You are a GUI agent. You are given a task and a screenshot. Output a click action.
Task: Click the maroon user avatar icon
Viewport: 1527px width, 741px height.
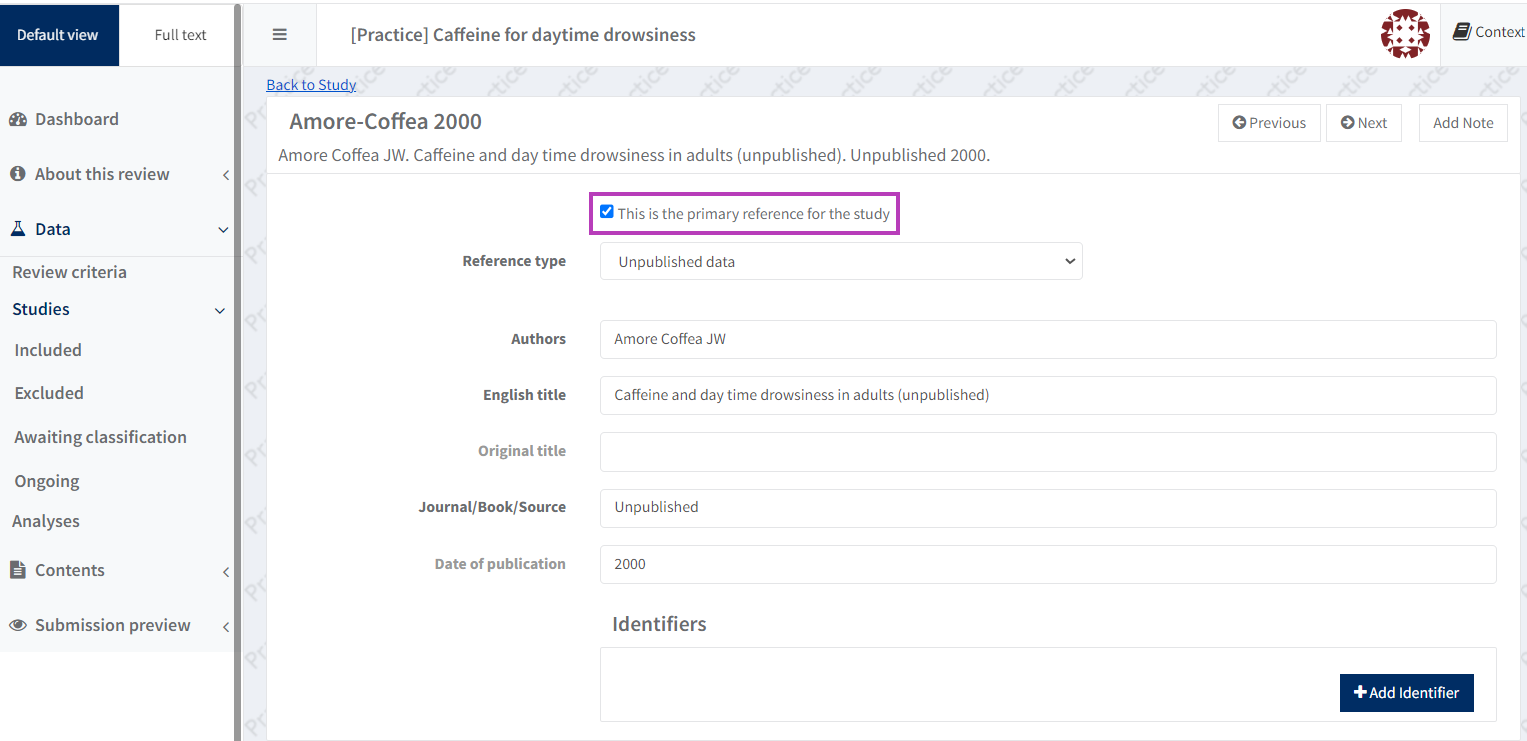click(1405, 34)
